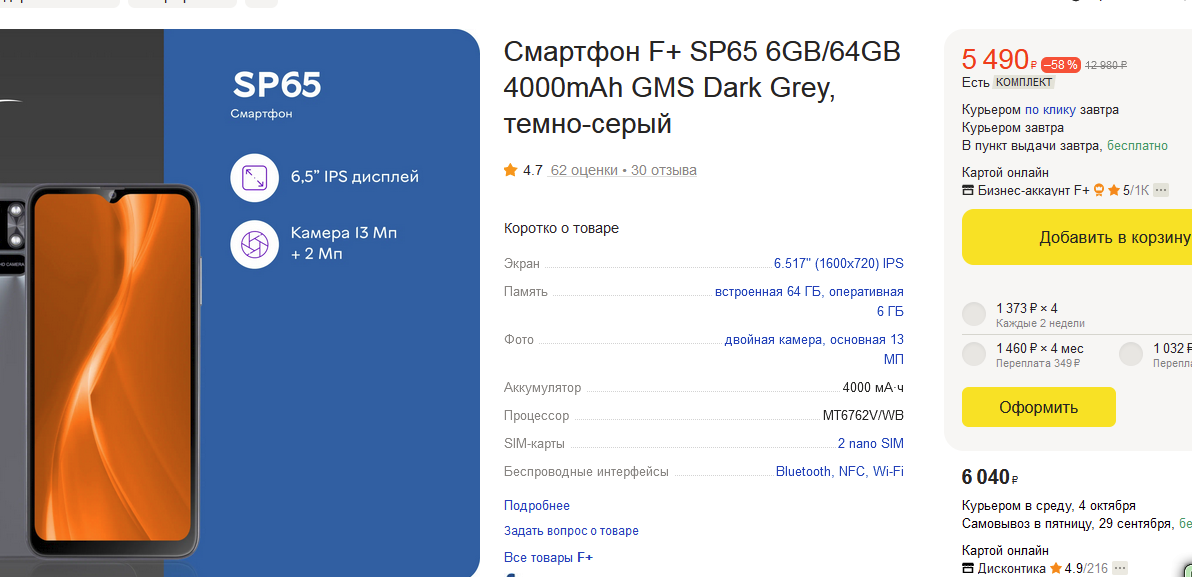The image size is (1192, 577).
Task: Open the 62 оценки • 30 отзыва reviews
Action: (623, 170)
